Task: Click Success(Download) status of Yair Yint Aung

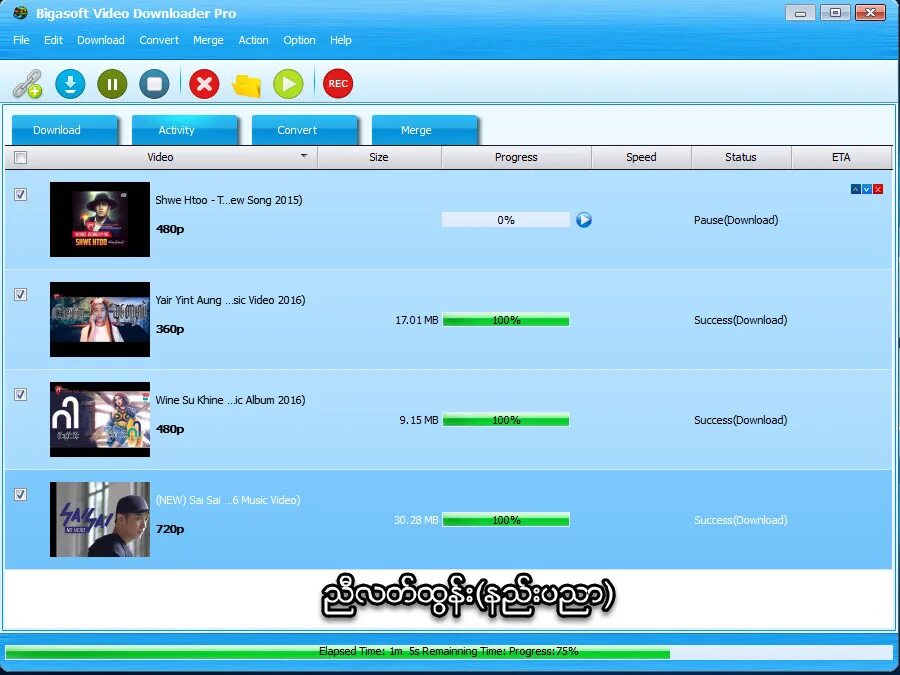Action: (740, 320)
